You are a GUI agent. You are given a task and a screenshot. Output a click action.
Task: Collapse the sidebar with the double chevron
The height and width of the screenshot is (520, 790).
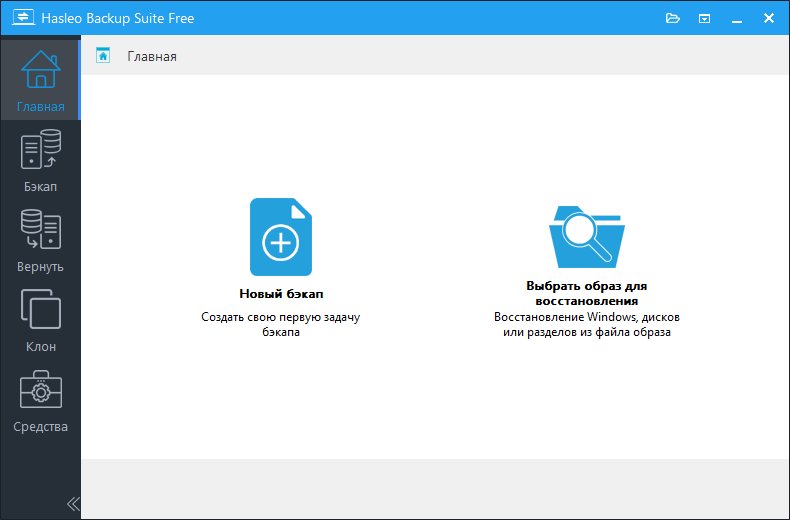[72, 504]
